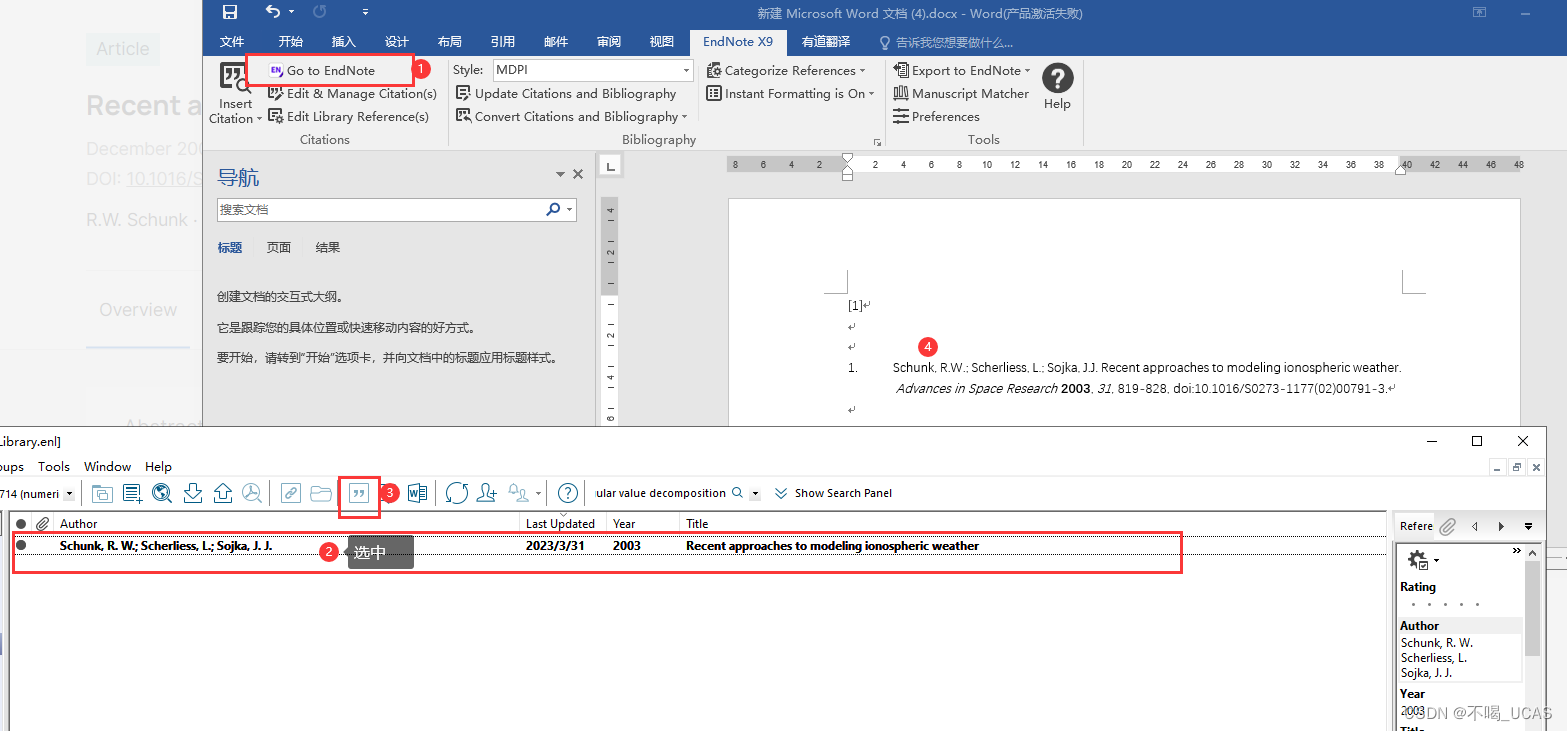Screen dimensions: 1567x731
Task: Click EndNote Open Link icon
Action: (291, 493)
